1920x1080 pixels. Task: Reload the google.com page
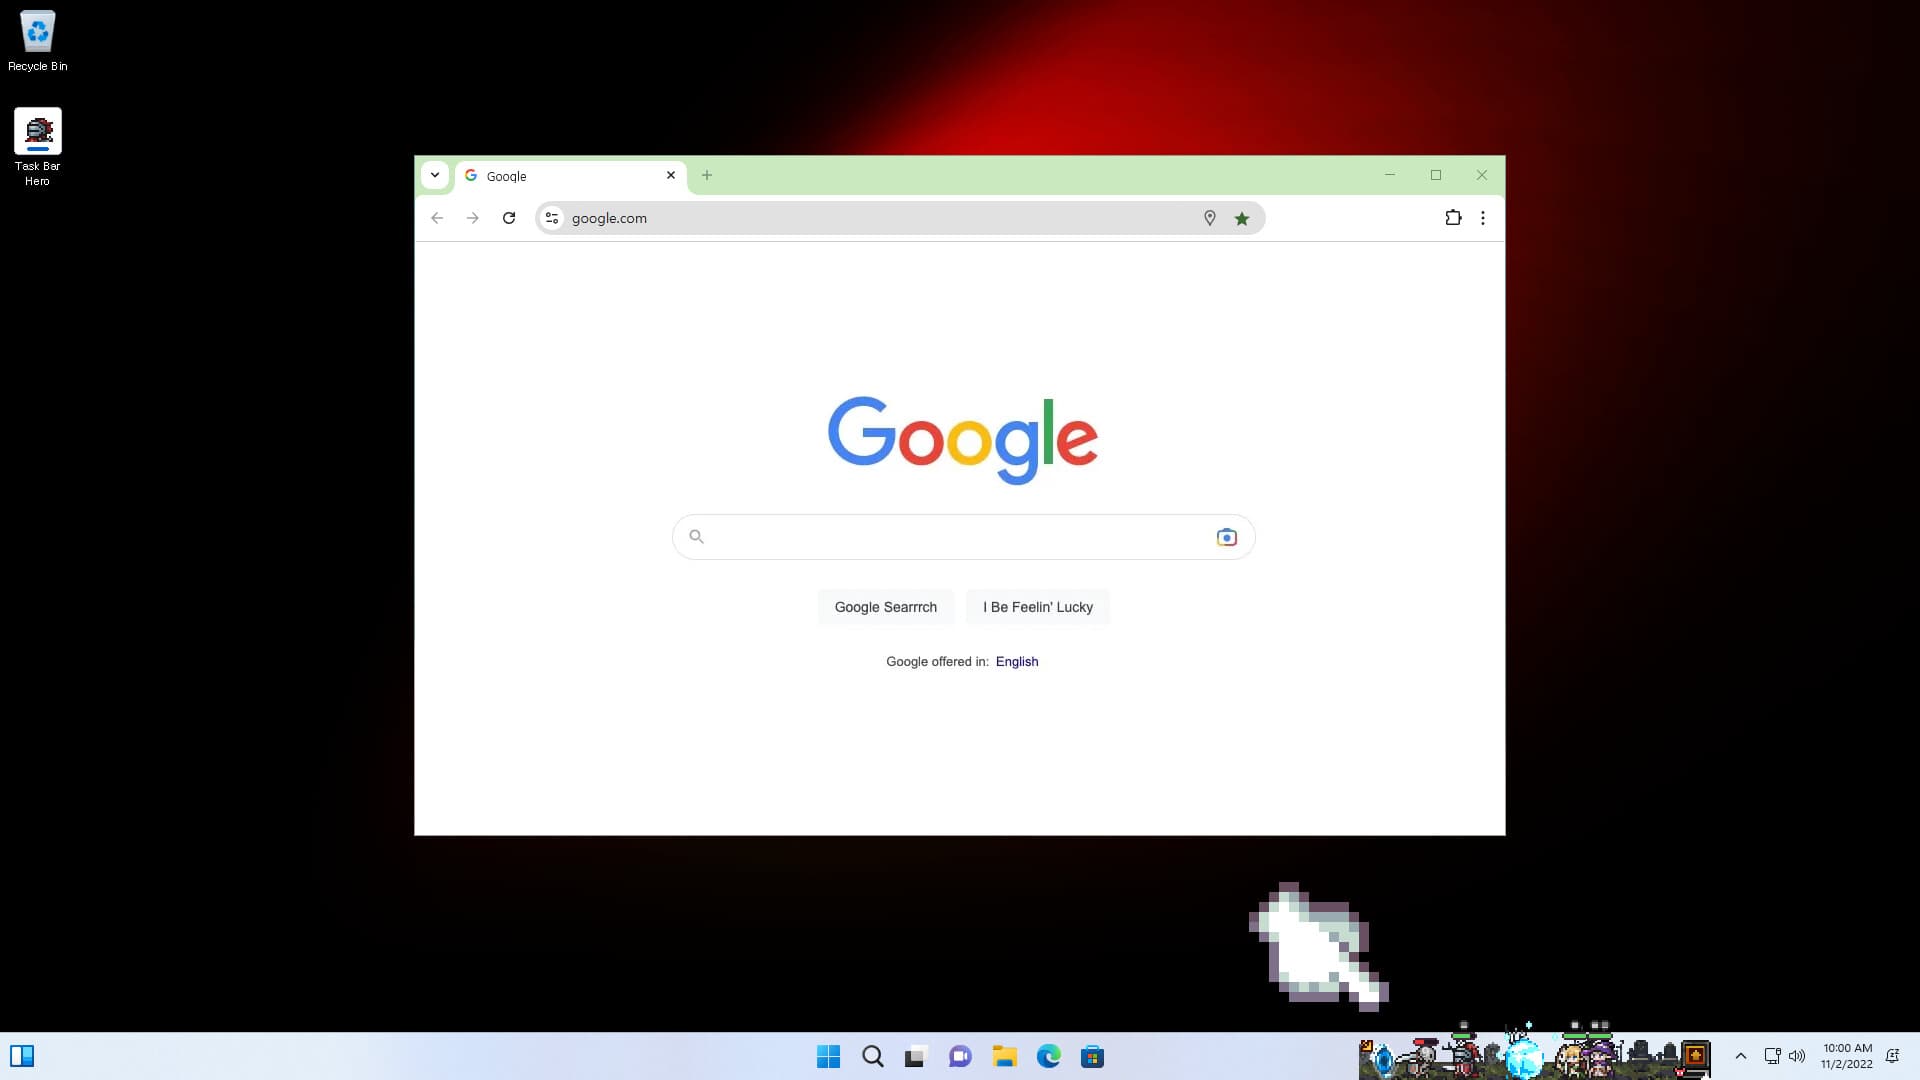pyautogui.click(x=509, y=218)
